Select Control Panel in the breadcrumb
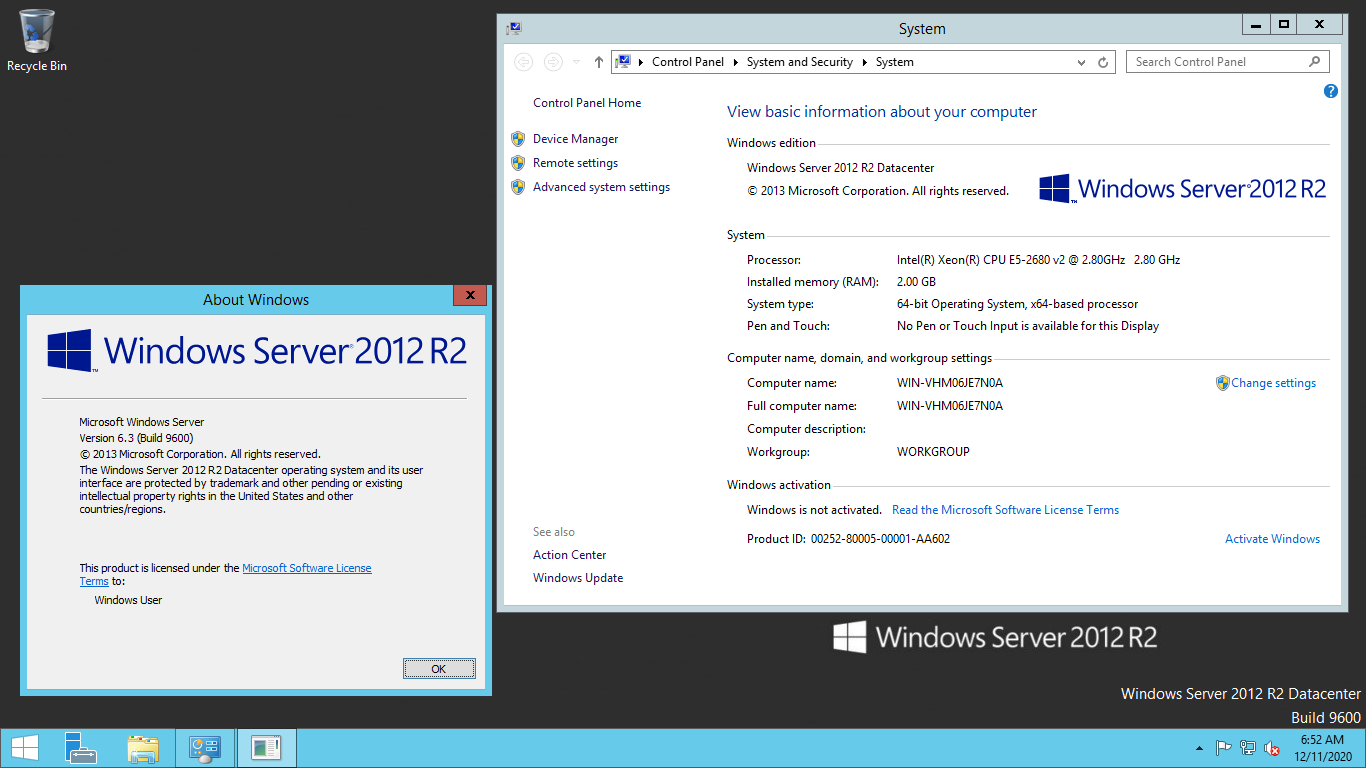Image resolution: width=1366 pixels, height=768 pixels. point(688,62)
